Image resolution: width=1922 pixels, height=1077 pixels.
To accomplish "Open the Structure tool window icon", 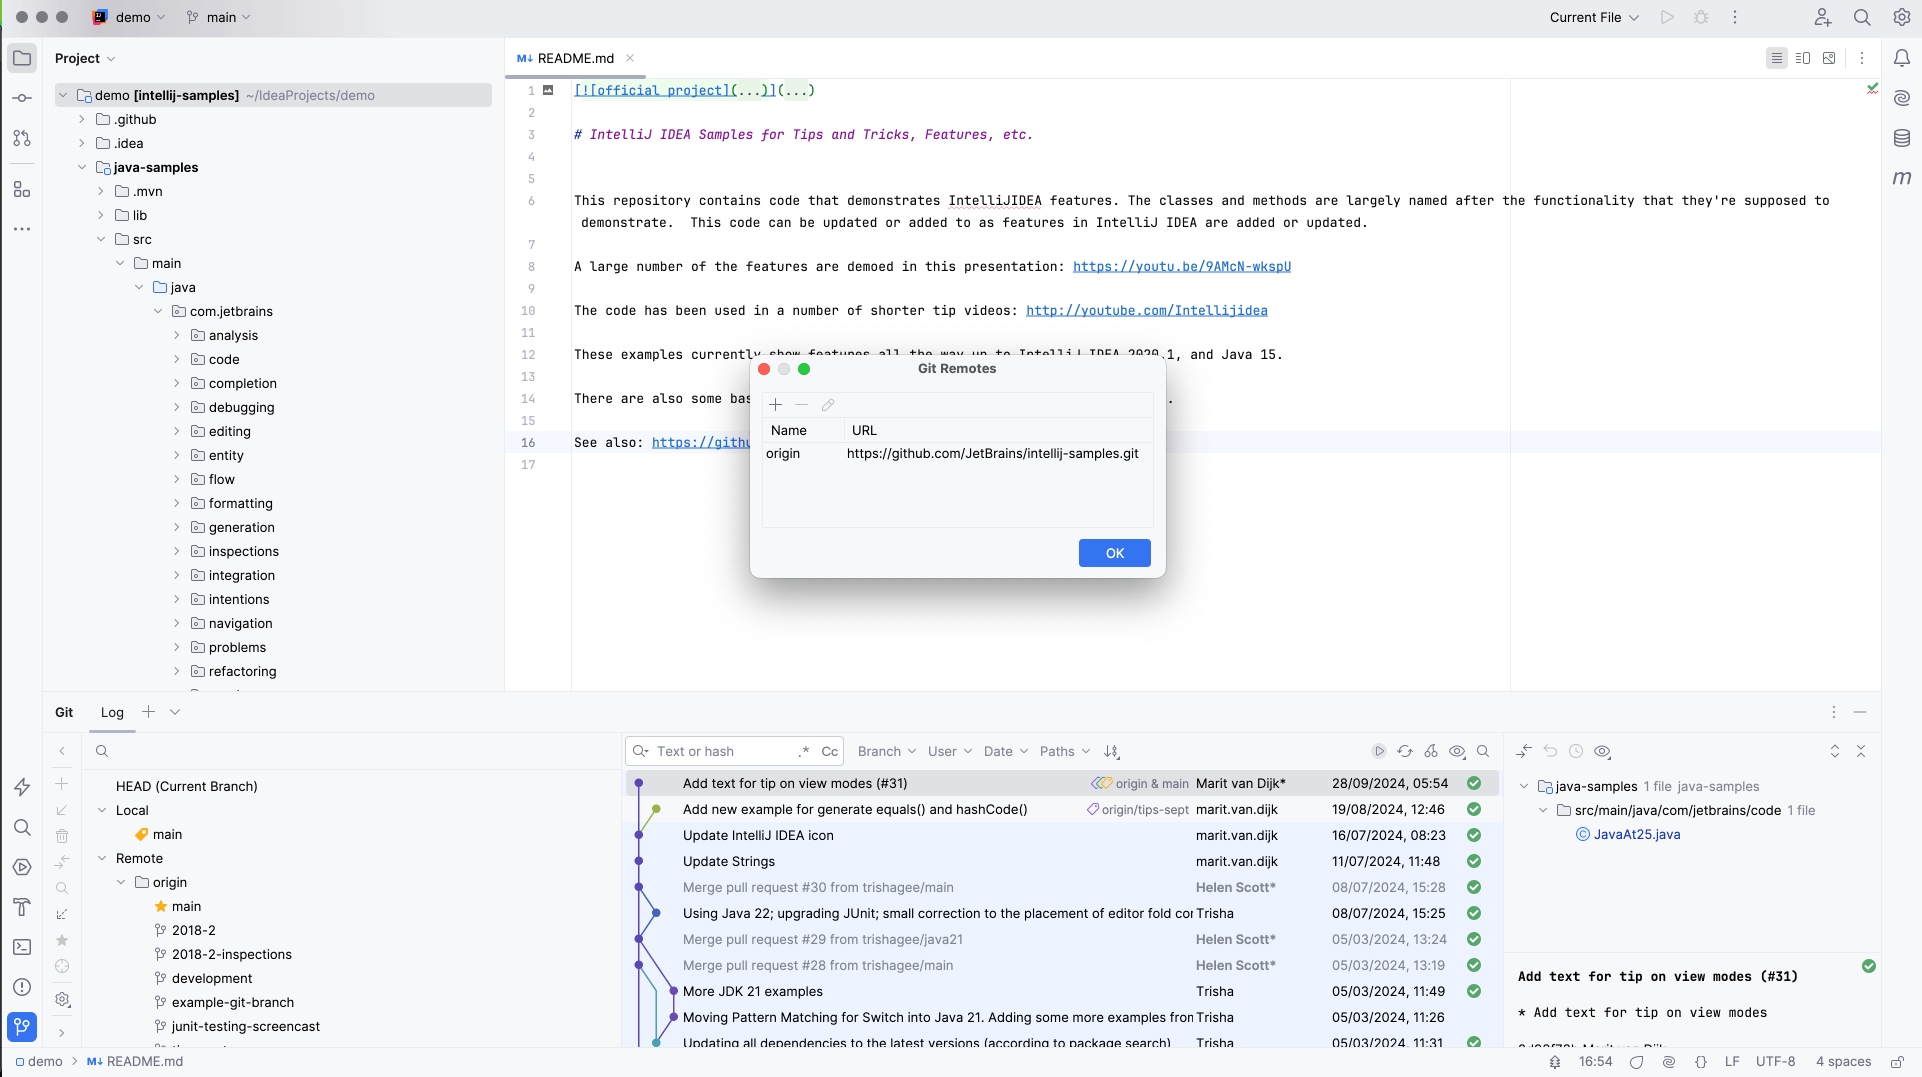I will 22,189.
